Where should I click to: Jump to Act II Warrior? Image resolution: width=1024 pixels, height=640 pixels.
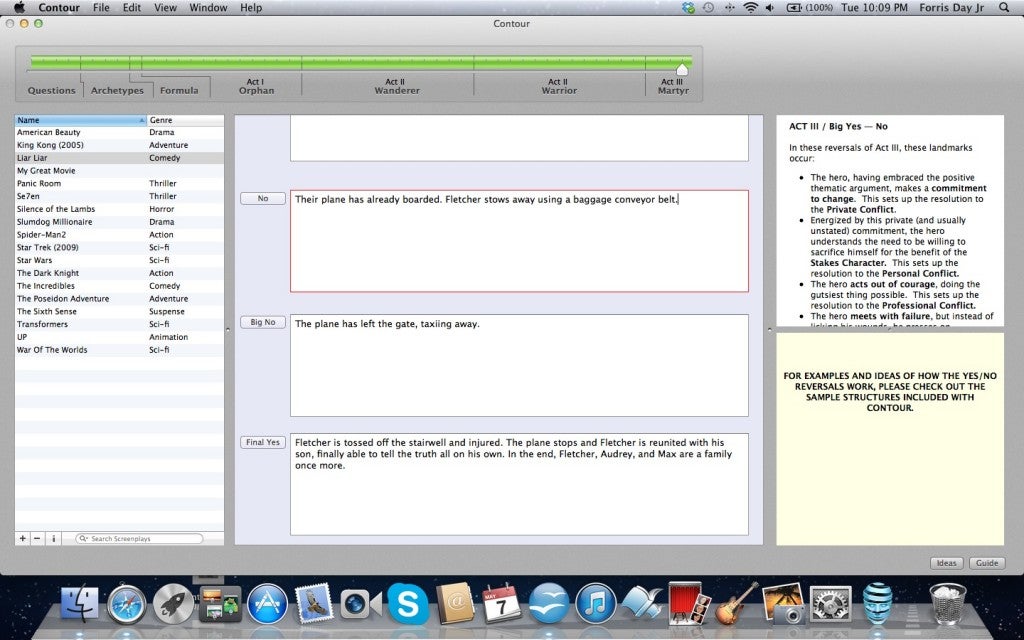tap(559, 86)
